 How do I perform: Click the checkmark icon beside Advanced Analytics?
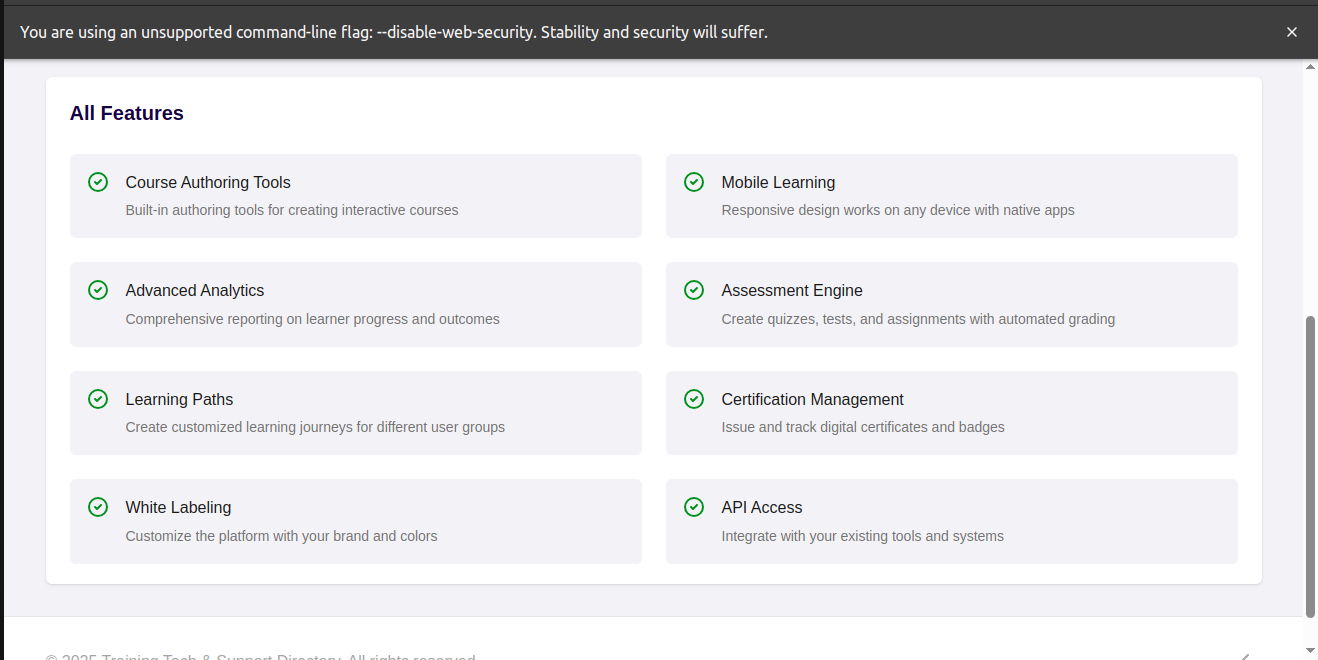point(98,290)
